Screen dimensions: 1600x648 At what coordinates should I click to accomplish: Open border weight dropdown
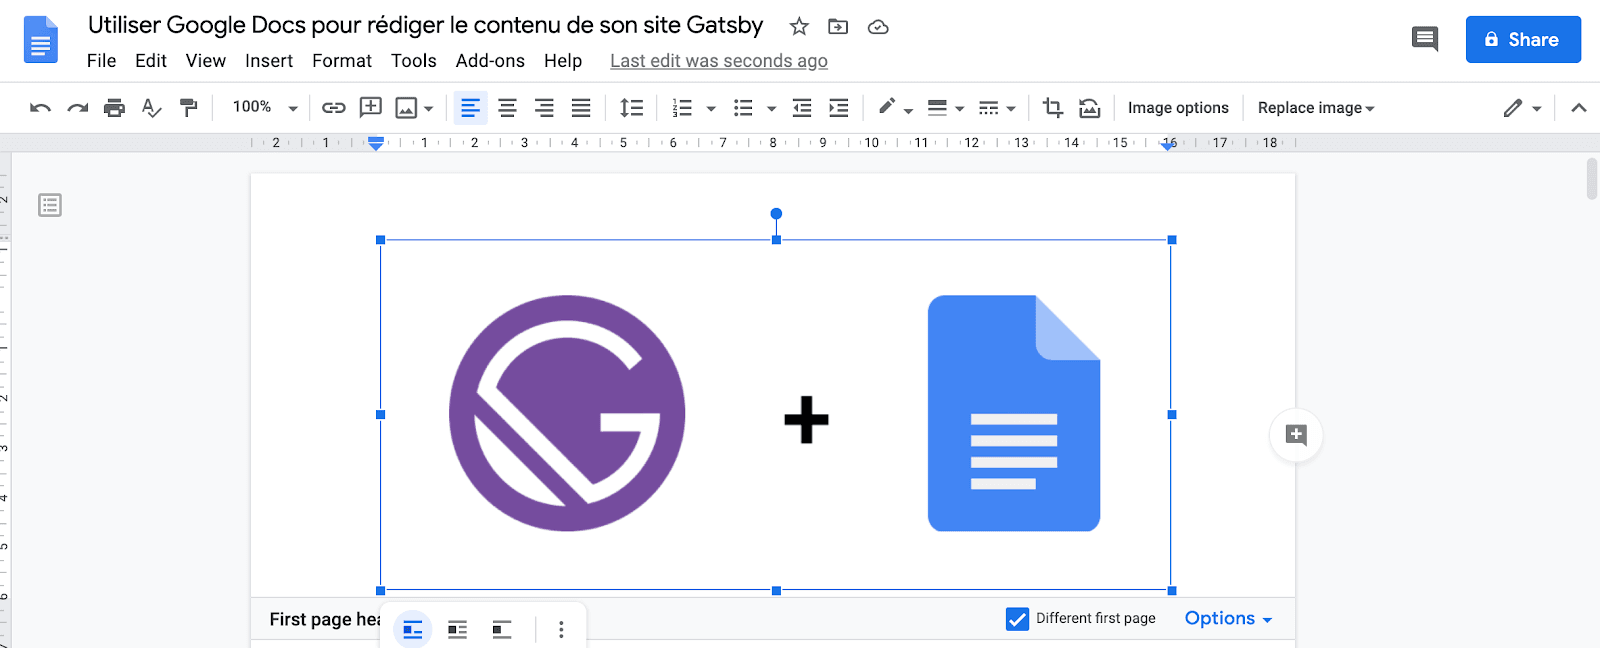click(x=945, y=108)
